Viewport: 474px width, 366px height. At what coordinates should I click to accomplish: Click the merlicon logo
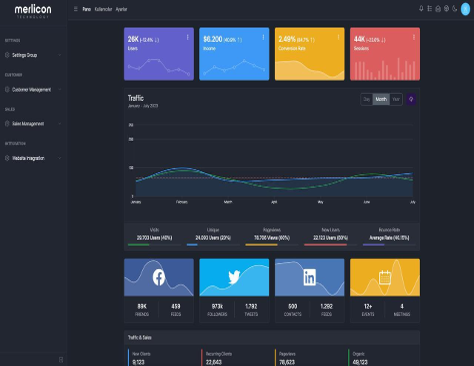33,11
